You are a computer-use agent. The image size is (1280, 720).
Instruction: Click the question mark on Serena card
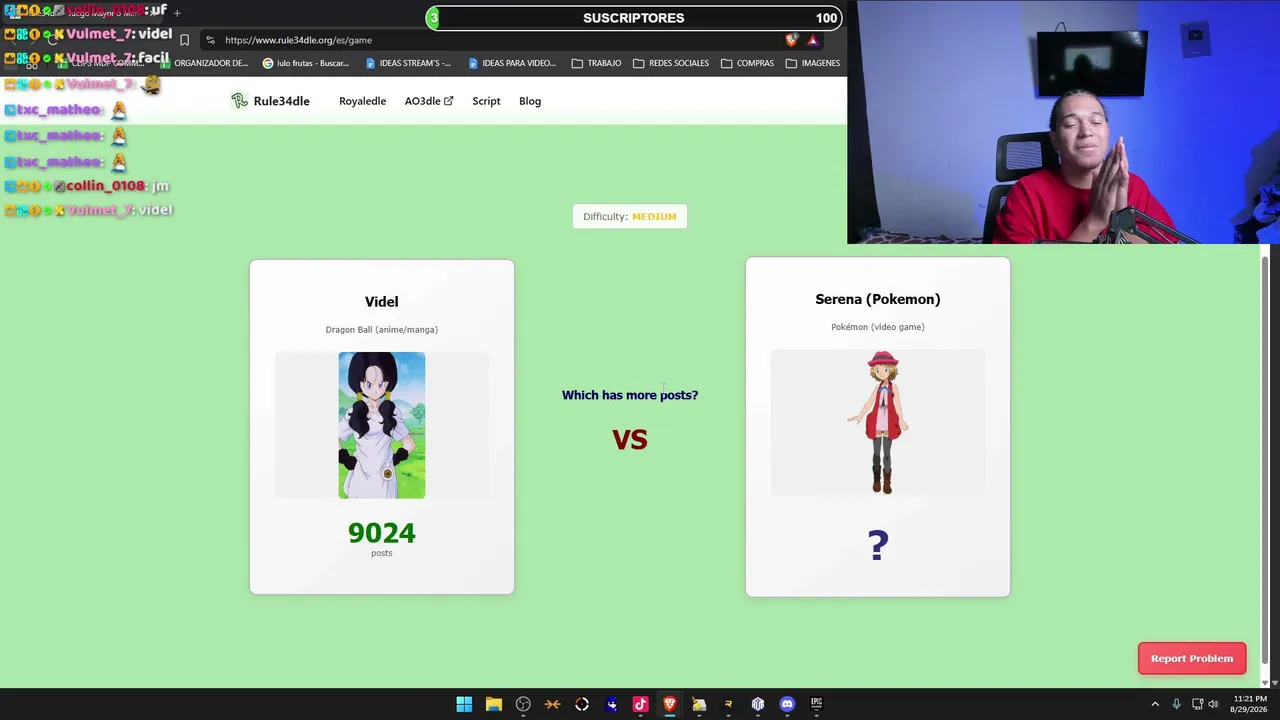pyautogui.click(x=878, y=545)
